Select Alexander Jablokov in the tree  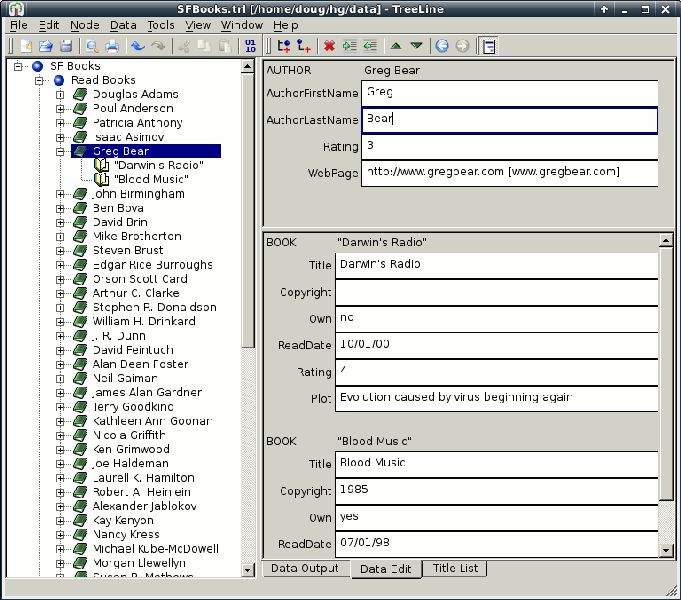point(145,506)
